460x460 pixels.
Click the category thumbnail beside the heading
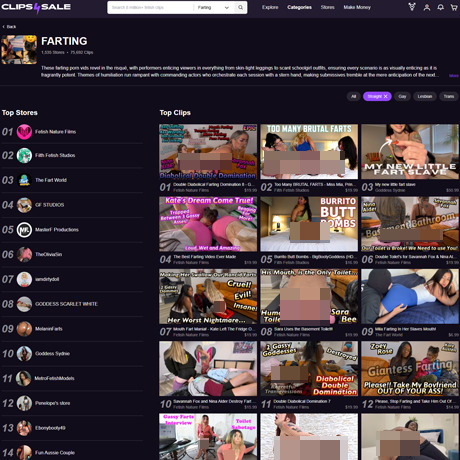coord(19,49)
